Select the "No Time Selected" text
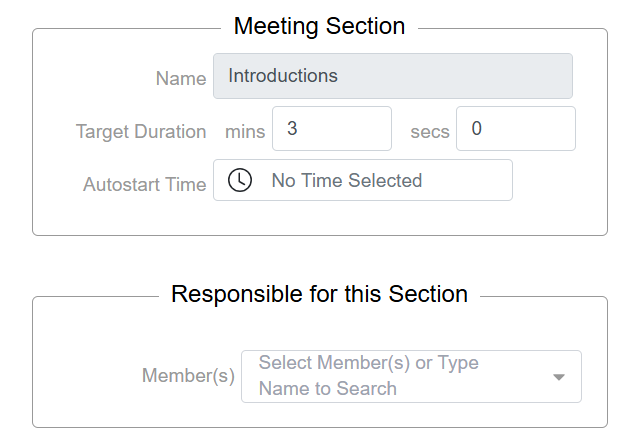This screenshot has height=436, width=643. 347,181
